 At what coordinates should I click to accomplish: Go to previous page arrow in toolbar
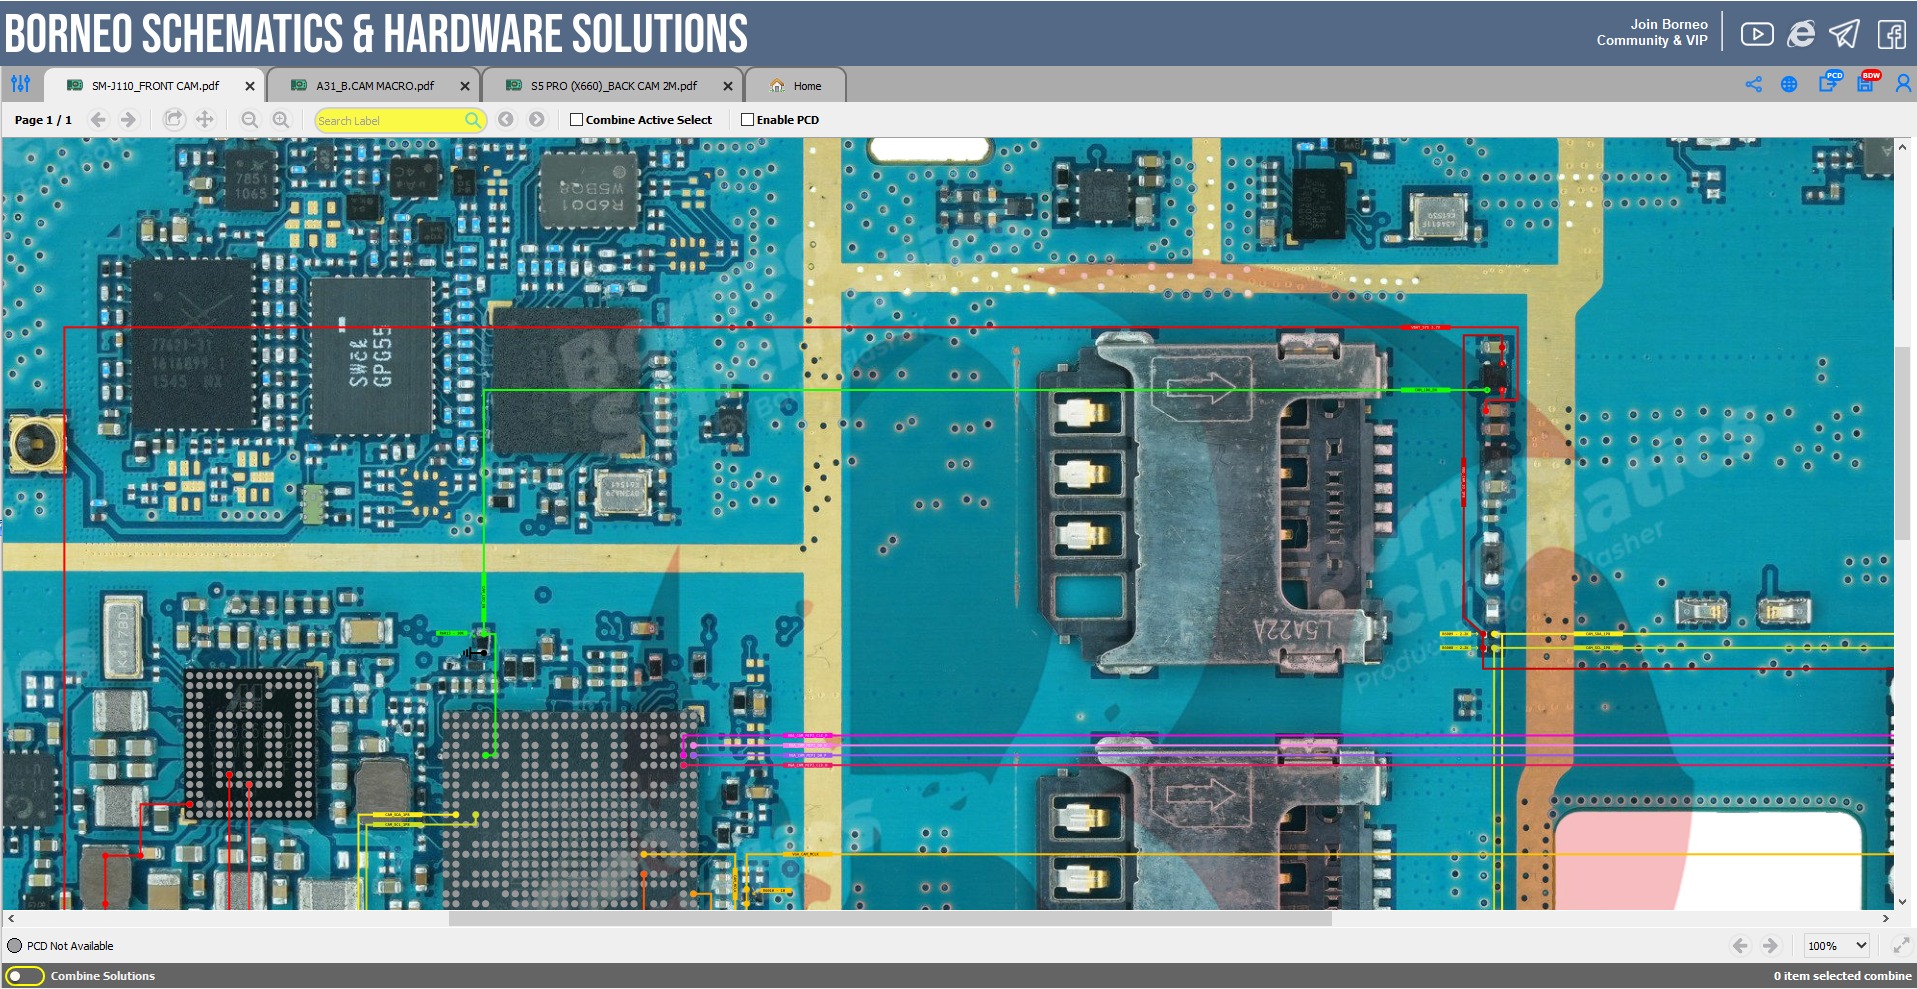pyautogui.click(x=98, y=120)
